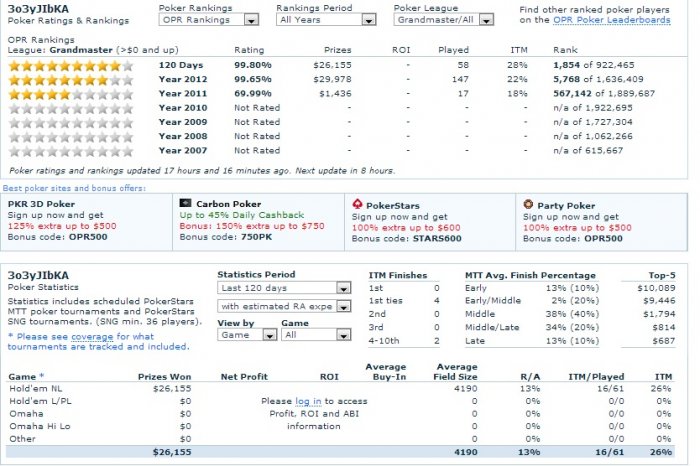Open the PokerStars offer title
The image size is (700, 466).
pos(392,206)
